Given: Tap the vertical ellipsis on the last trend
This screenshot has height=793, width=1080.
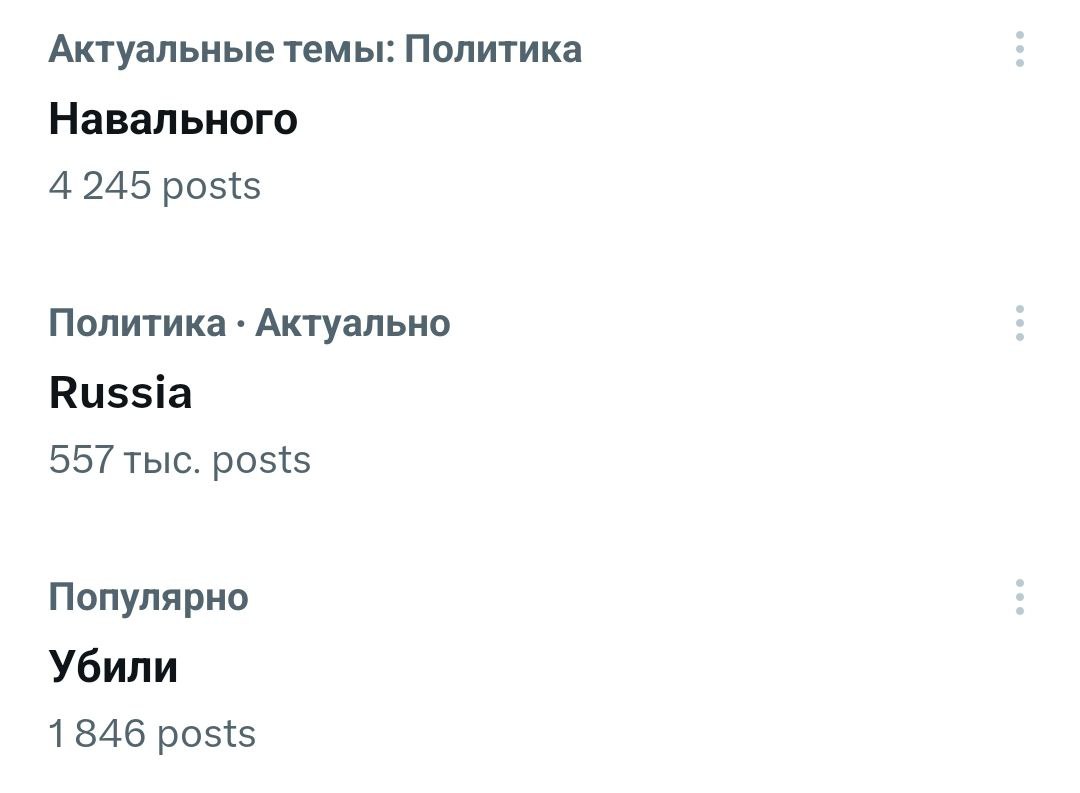Looking at the screenshot, I should coord(1019,597).
